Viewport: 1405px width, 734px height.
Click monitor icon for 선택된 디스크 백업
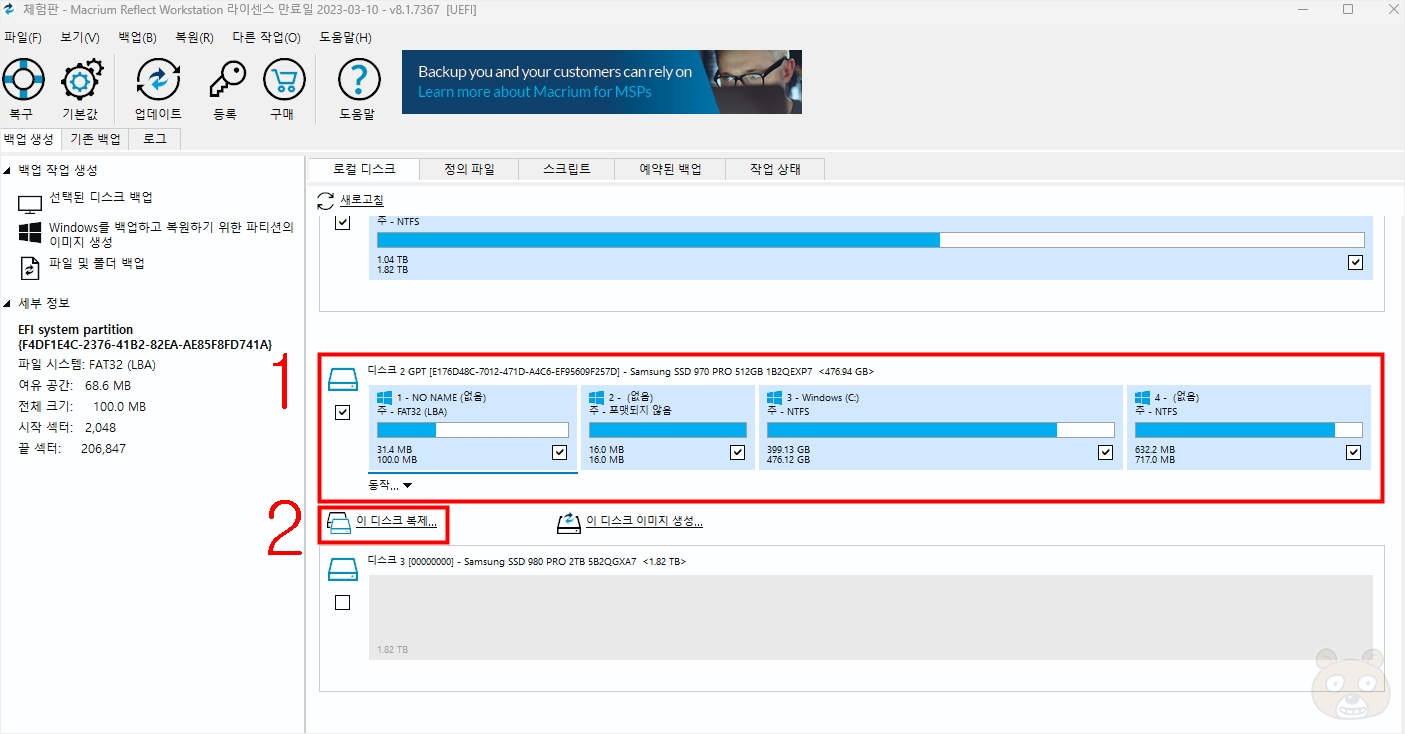click(x=30, y=204)
